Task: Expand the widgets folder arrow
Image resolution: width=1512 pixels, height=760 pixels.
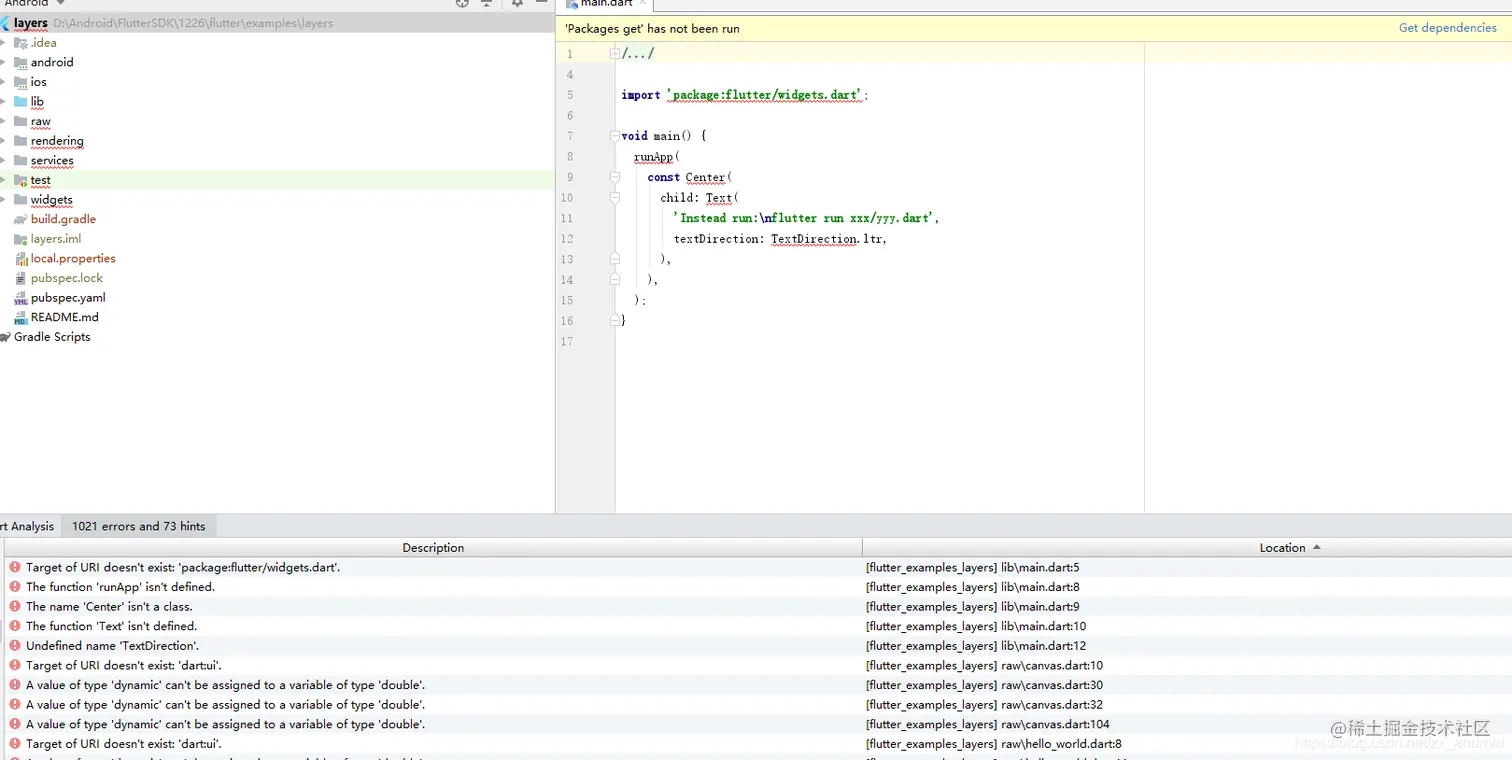Action: click(3, 200)
